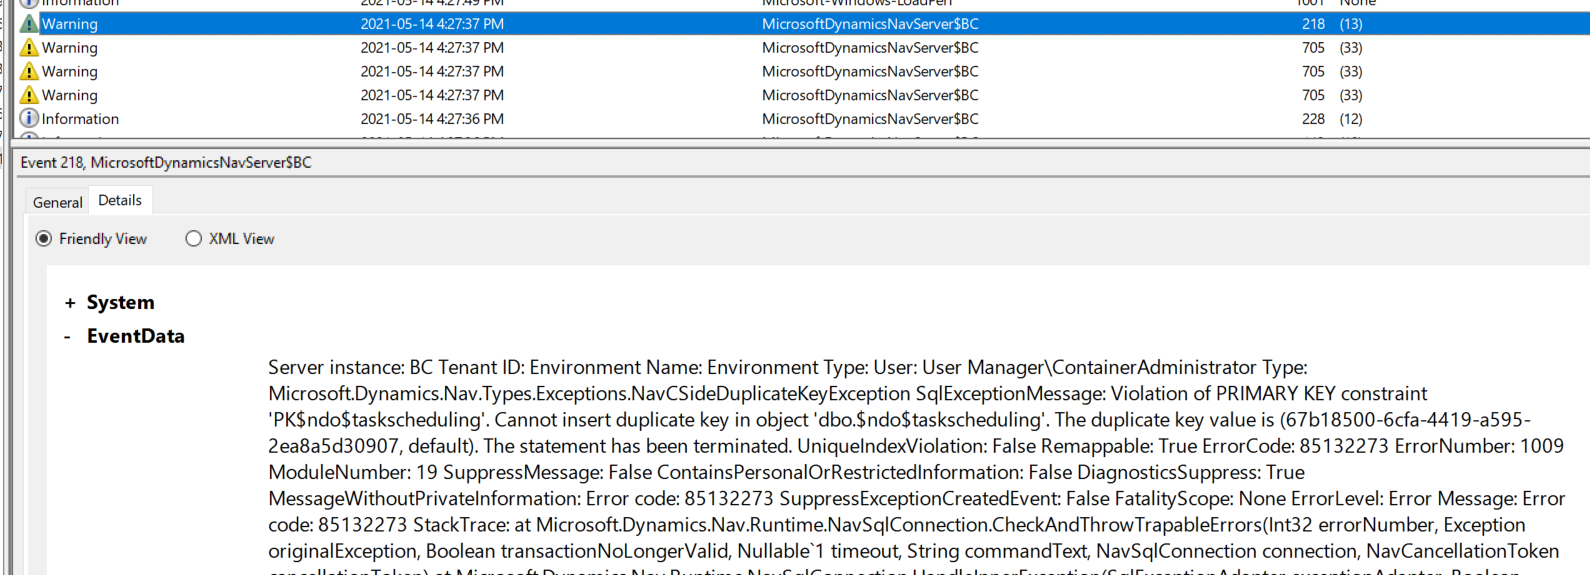Click the warning icon of event 218 row
This screenshot has height=575, width=1590.
tap(29, 24)
